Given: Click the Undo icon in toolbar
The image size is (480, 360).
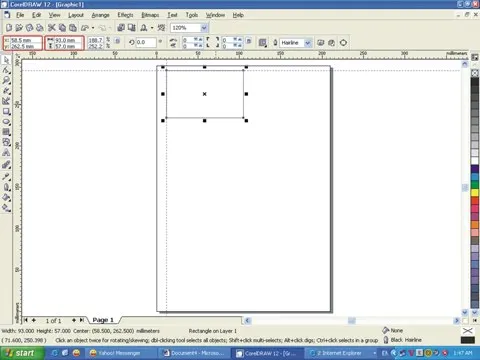Looking at the screenshot, I should (x=85, y=28).
